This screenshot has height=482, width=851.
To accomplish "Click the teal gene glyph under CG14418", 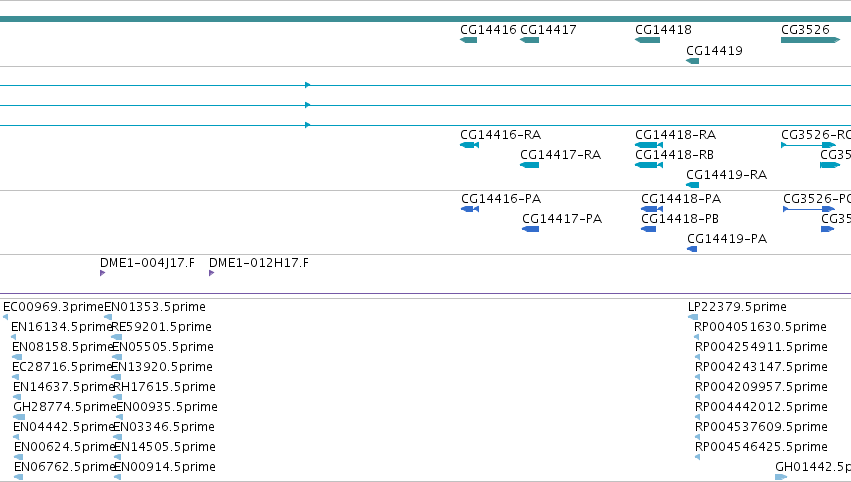I will click(647, 40).
